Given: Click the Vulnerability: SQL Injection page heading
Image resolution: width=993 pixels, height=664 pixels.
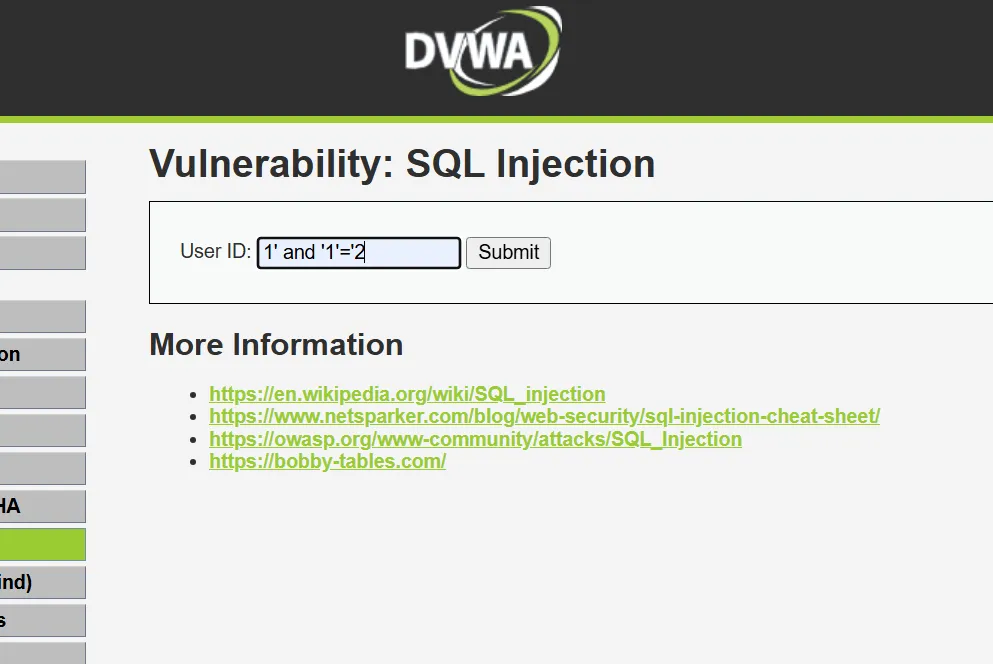Looking at the screenshot, I should [x=402, y=164].
